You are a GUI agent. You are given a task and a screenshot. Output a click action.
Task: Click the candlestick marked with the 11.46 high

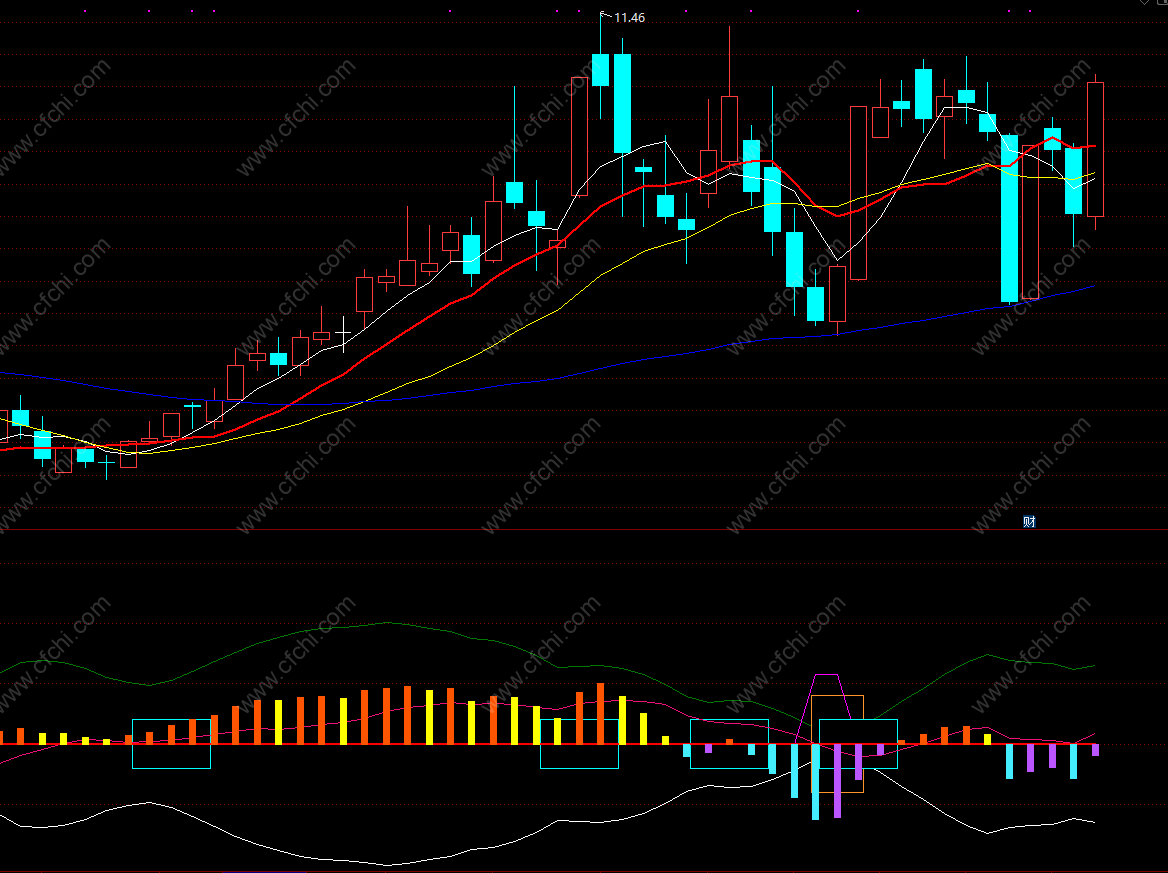pyautogui.click(x=600, y=69)
